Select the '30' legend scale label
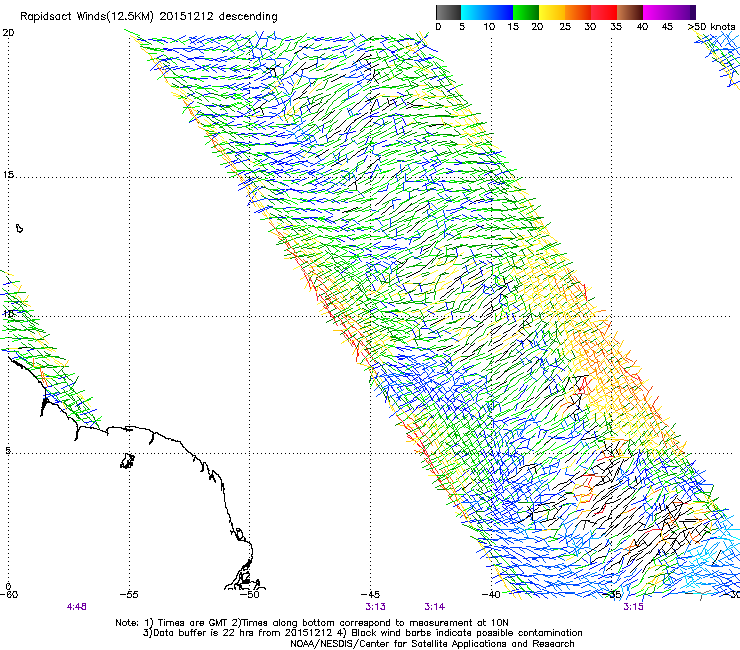The width and height of the screenshot is (740, 650). (590, 27)
